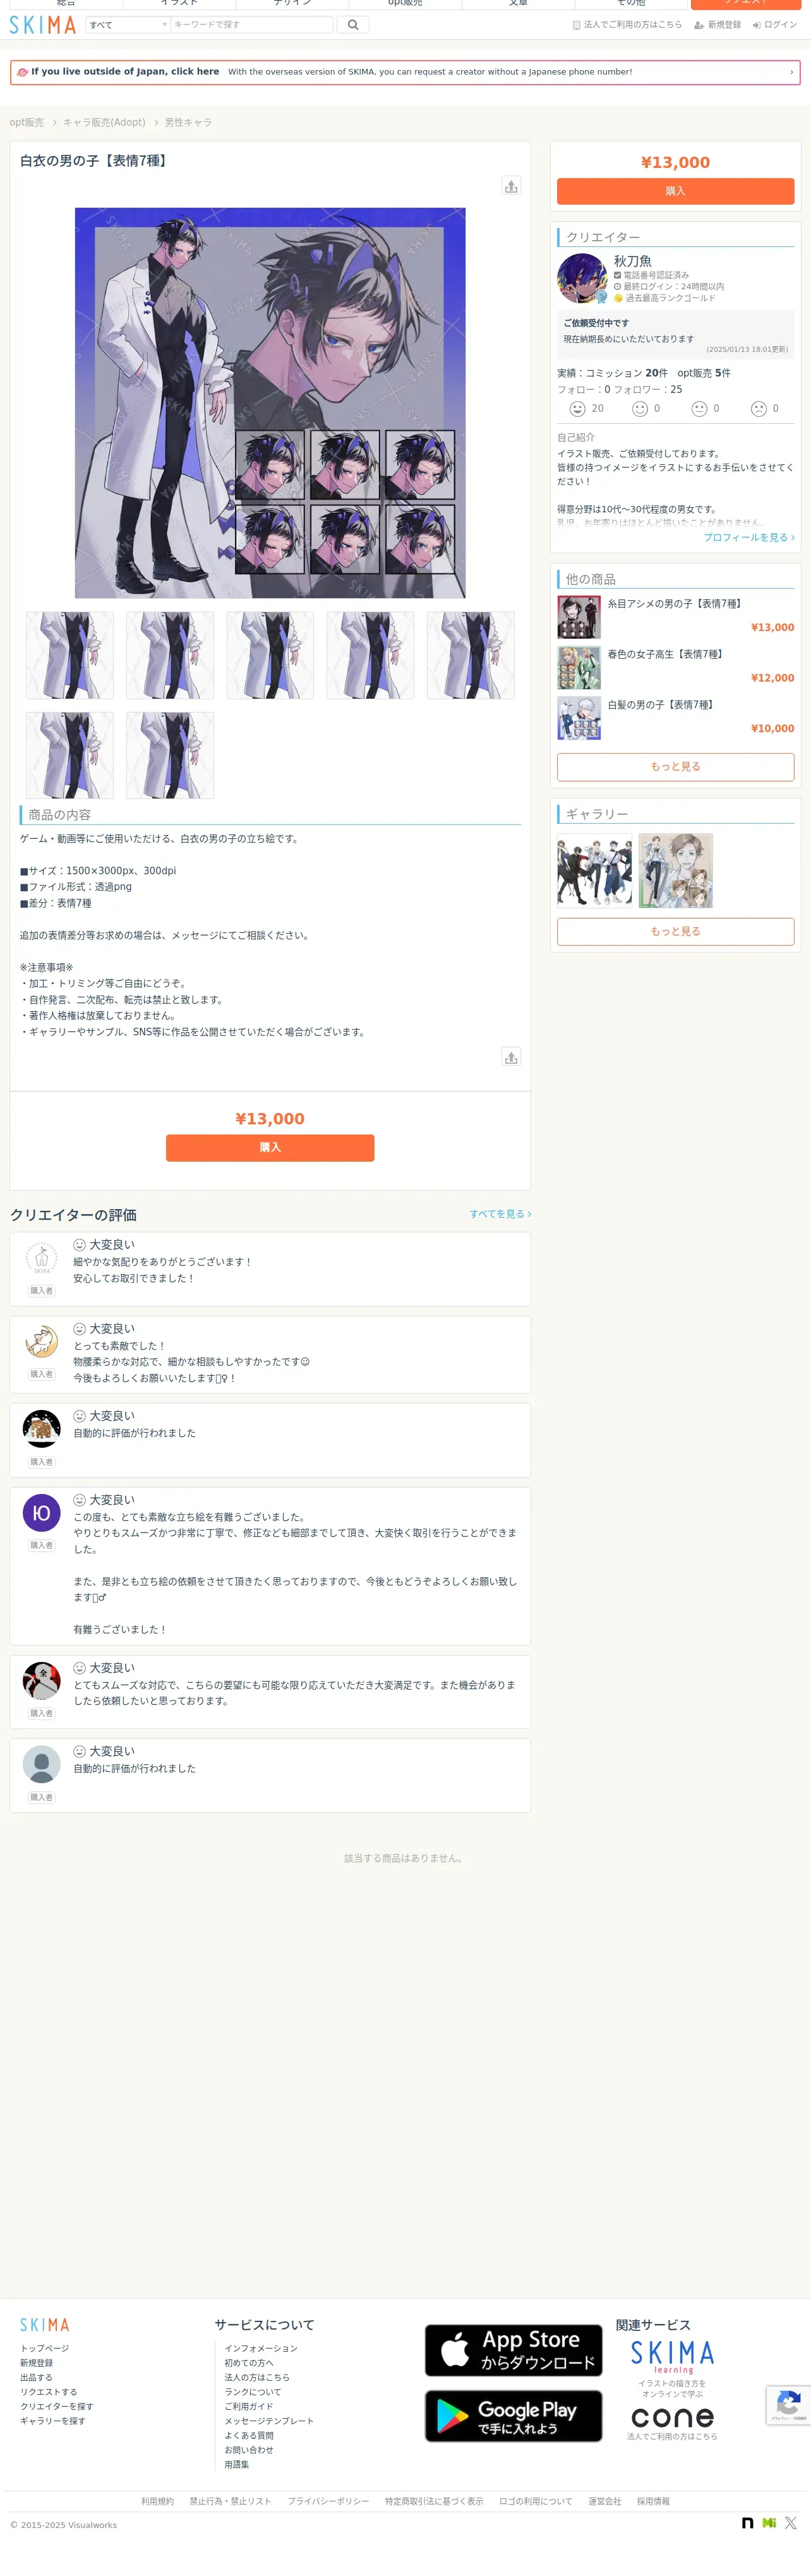
Task: Focus the keyword search field
Action: coord(251,25)
